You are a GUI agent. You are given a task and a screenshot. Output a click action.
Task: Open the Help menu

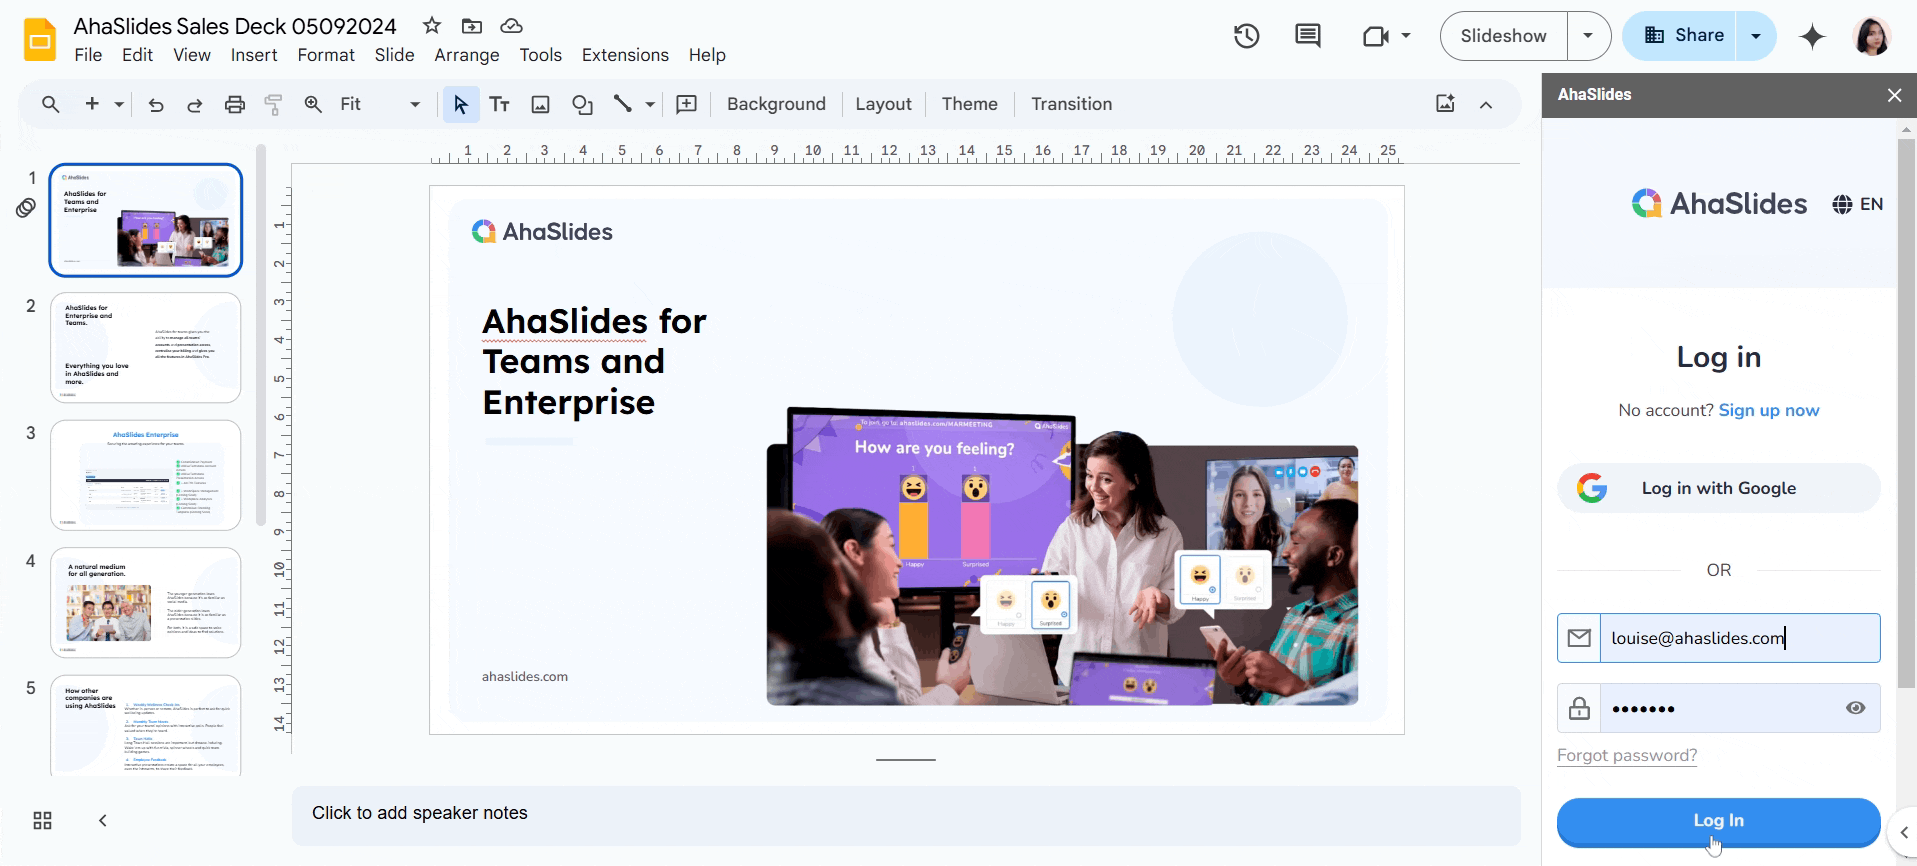(x=707, y=55)
